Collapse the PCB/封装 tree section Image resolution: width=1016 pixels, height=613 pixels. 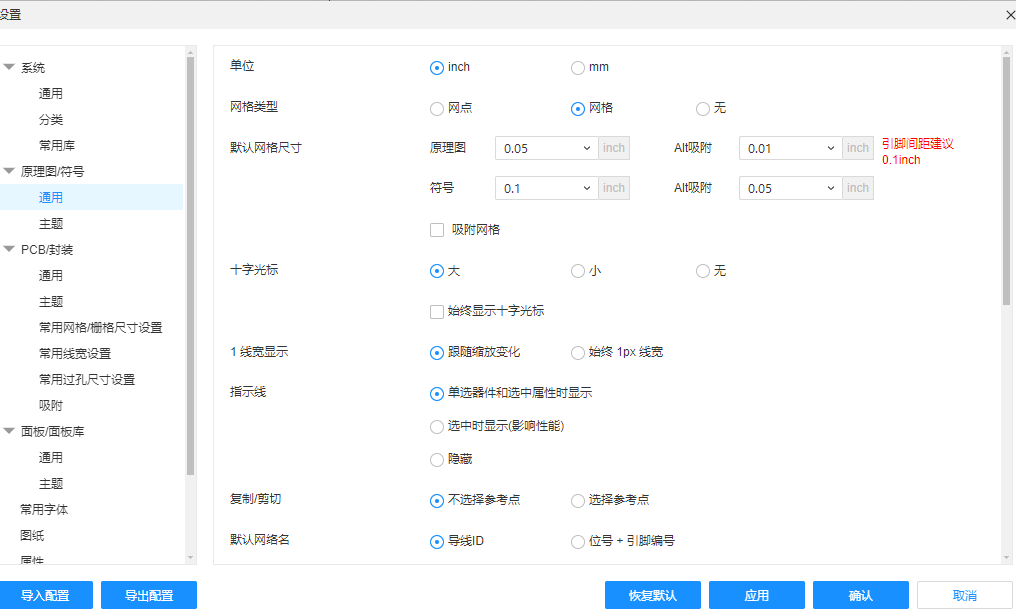click(9, 250)
